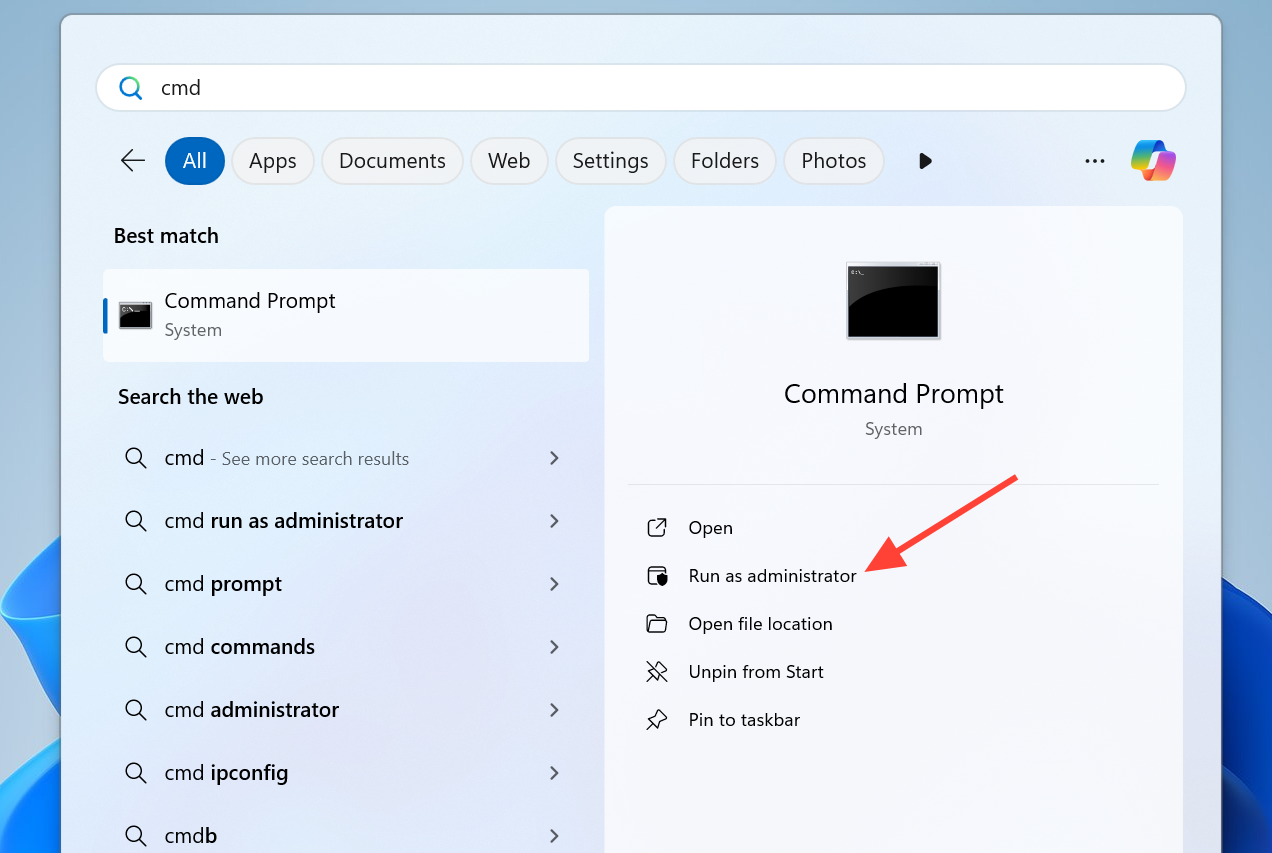Click the Open action's launch icon
The height and width of the screenshot is (853, 1272).
657,528
